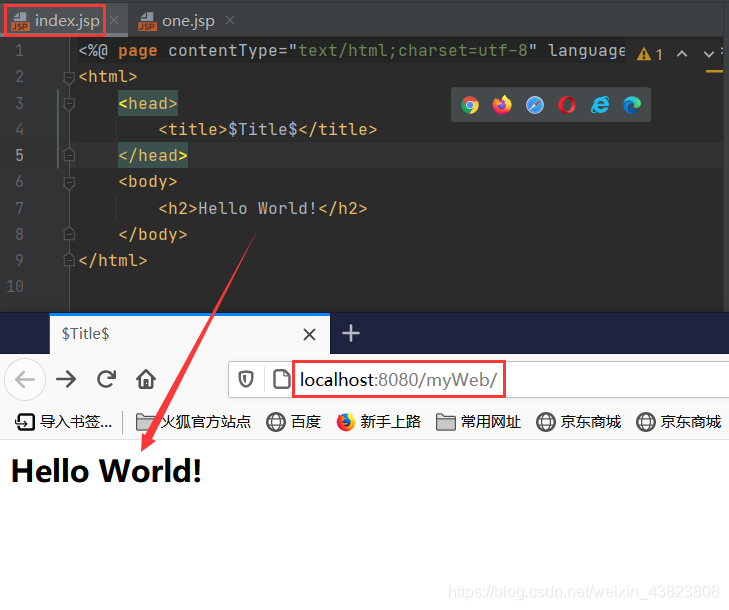Open page in Safari browser icon
The image size is (729, 610).
[x=535, y=105]
